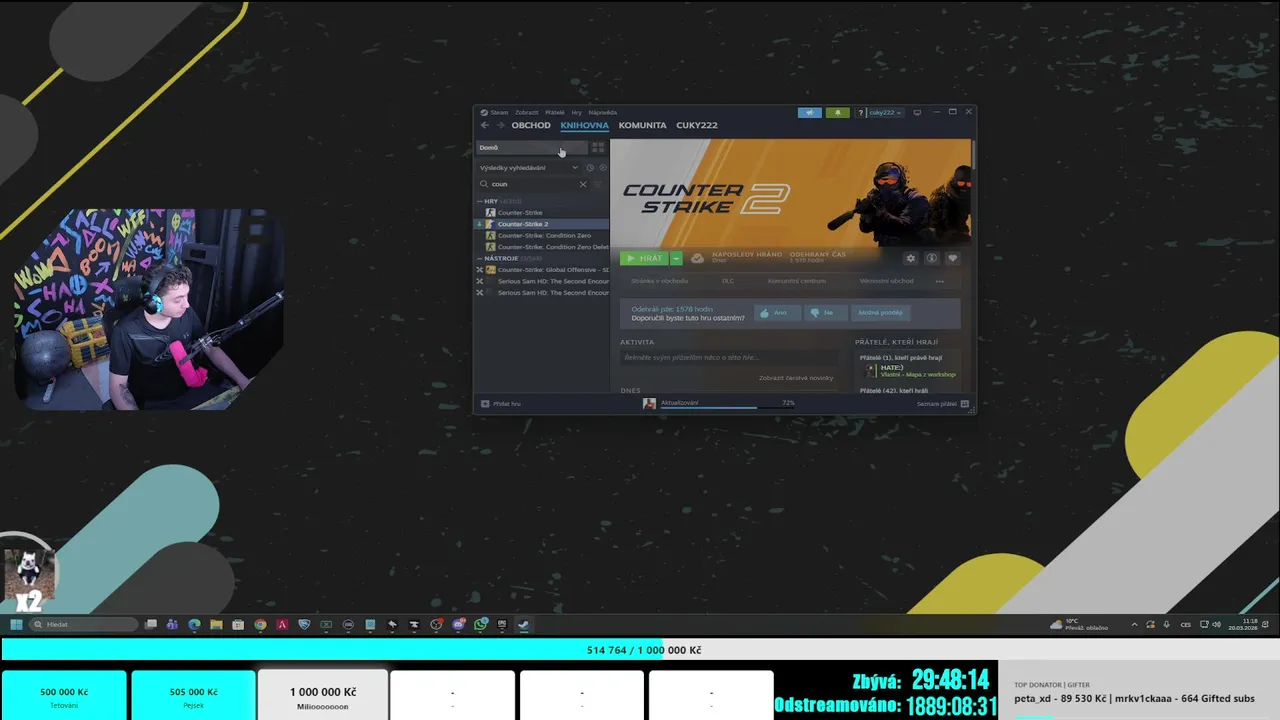
Task: Open friend HATE:) playing now
Action: [x=910, y=370]
